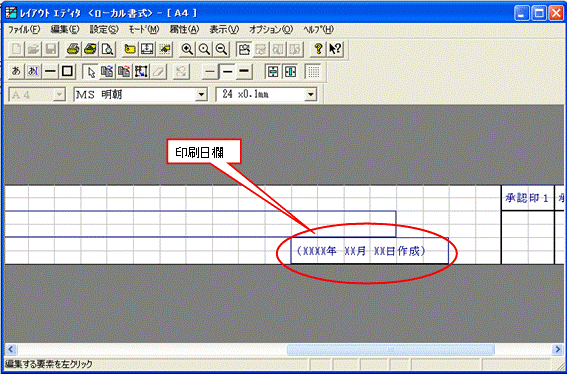Maximize the レイアウト エディタ window
Screen dimensions: 567x374
[x=539, y=13]
